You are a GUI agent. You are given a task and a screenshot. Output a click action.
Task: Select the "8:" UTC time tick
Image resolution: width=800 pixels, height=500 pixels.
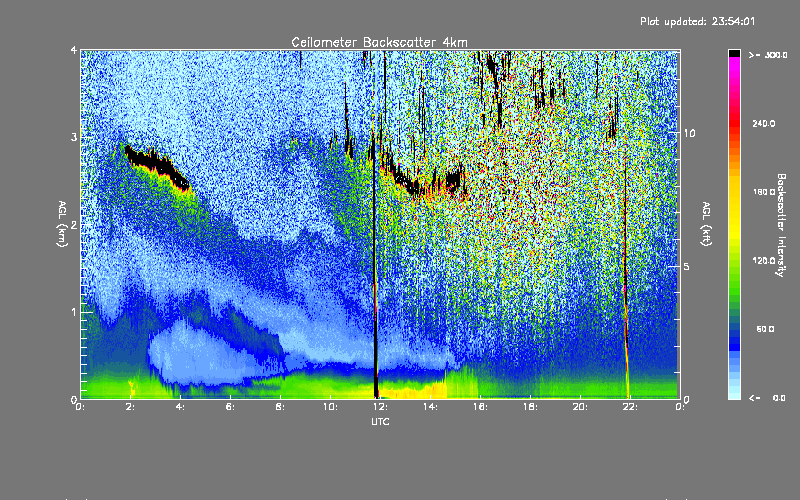click(x=281, y=407)
